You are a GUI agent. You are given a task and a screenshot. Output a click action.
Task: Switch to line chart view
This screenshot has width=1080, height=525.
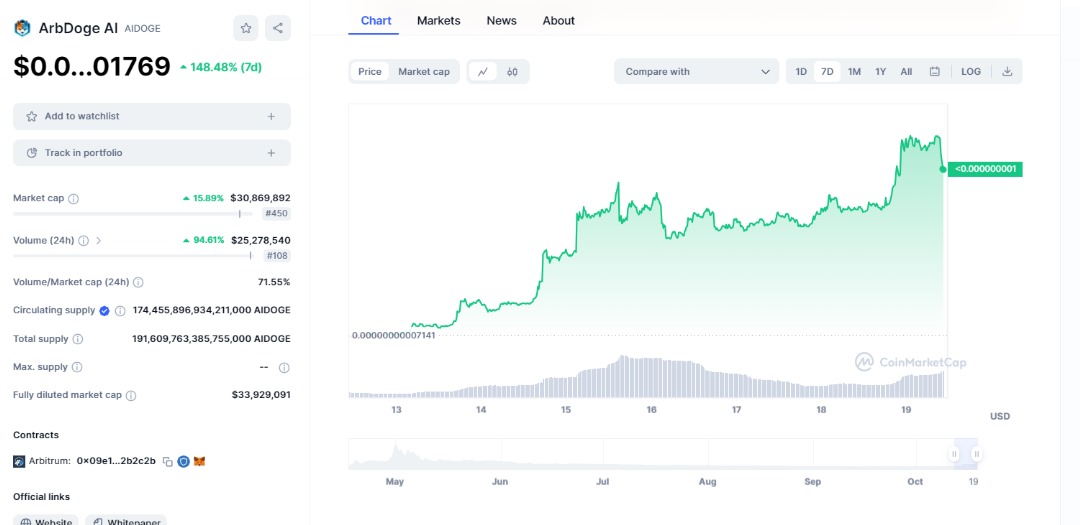click(484, 72)
